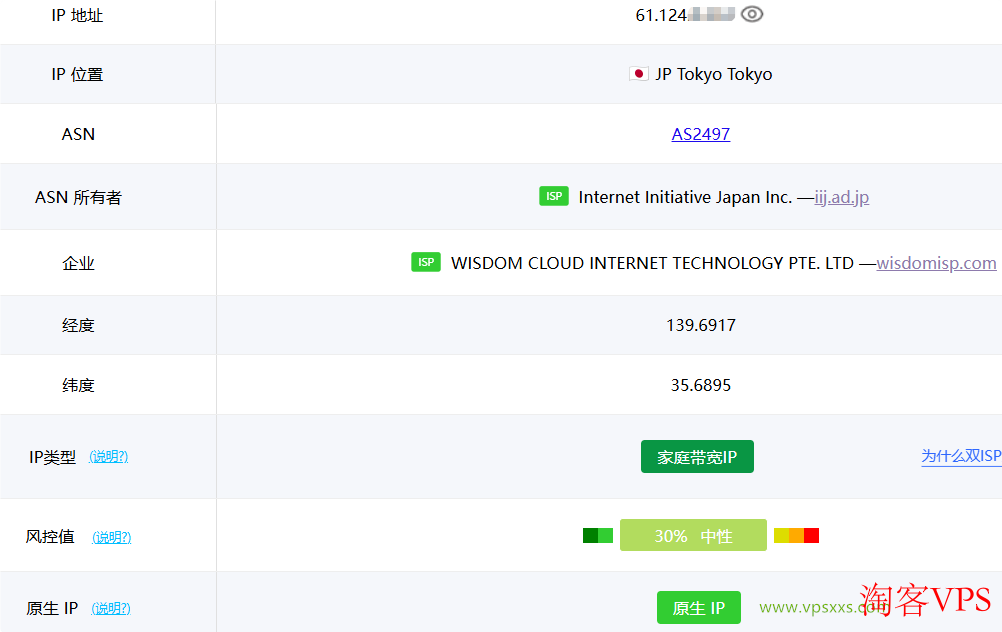Screen dimensions: 1002x632
Task: Click the green 原生 IP badge
Action: click(x=698, y=607)
